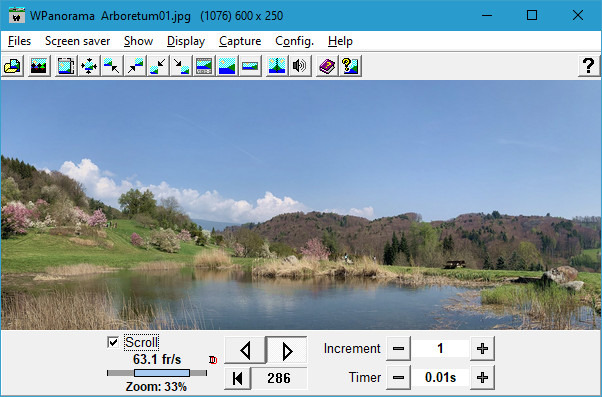602x397 pixels.
Task: Move the window to the top-left corner icon
Action: 112,66
